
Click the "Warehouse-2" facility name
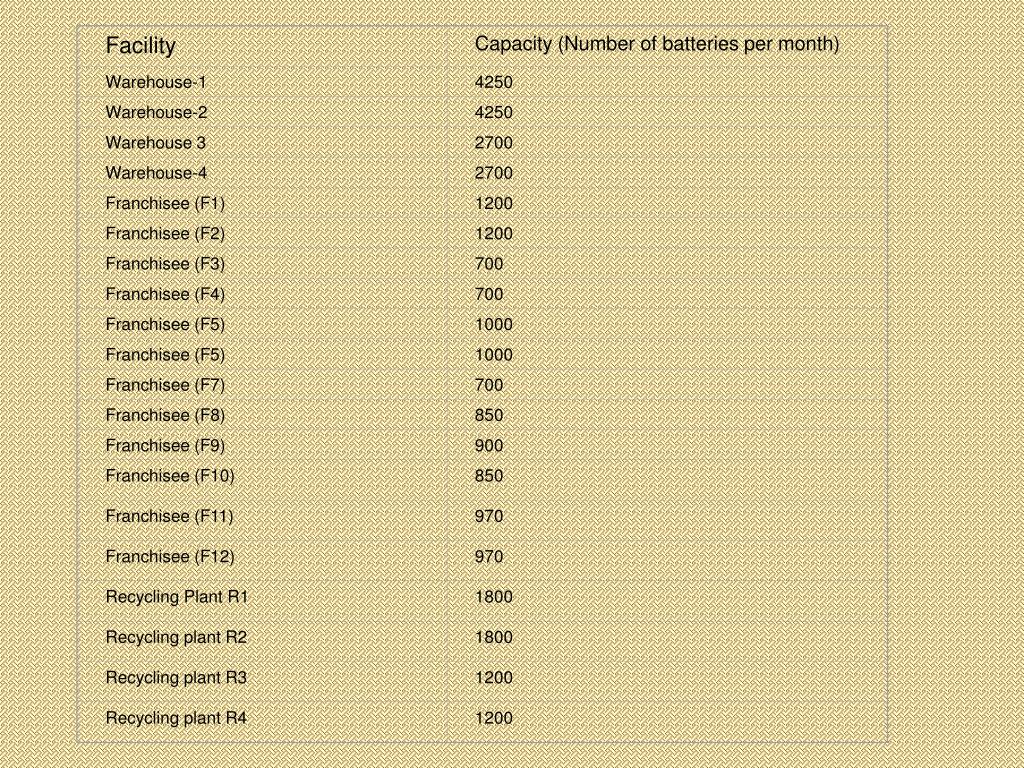click(156, 112)
